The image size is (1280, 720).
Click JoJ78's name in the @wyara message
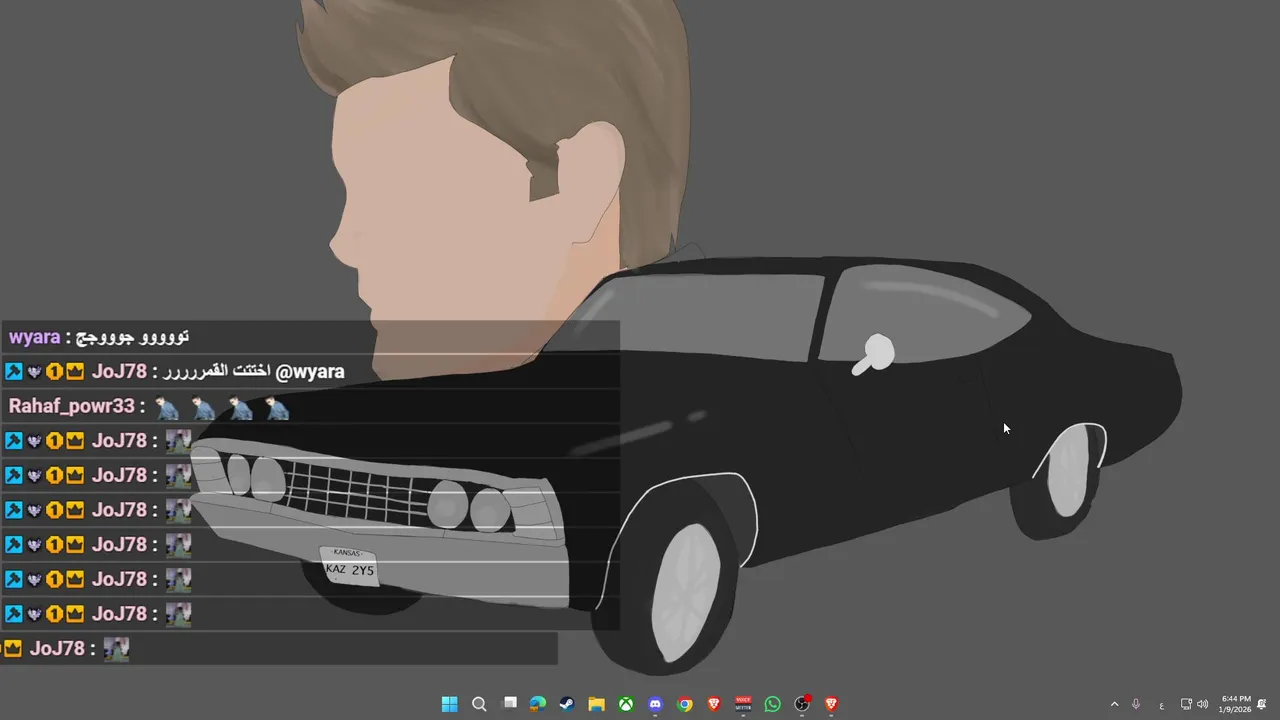coord(119,371)
